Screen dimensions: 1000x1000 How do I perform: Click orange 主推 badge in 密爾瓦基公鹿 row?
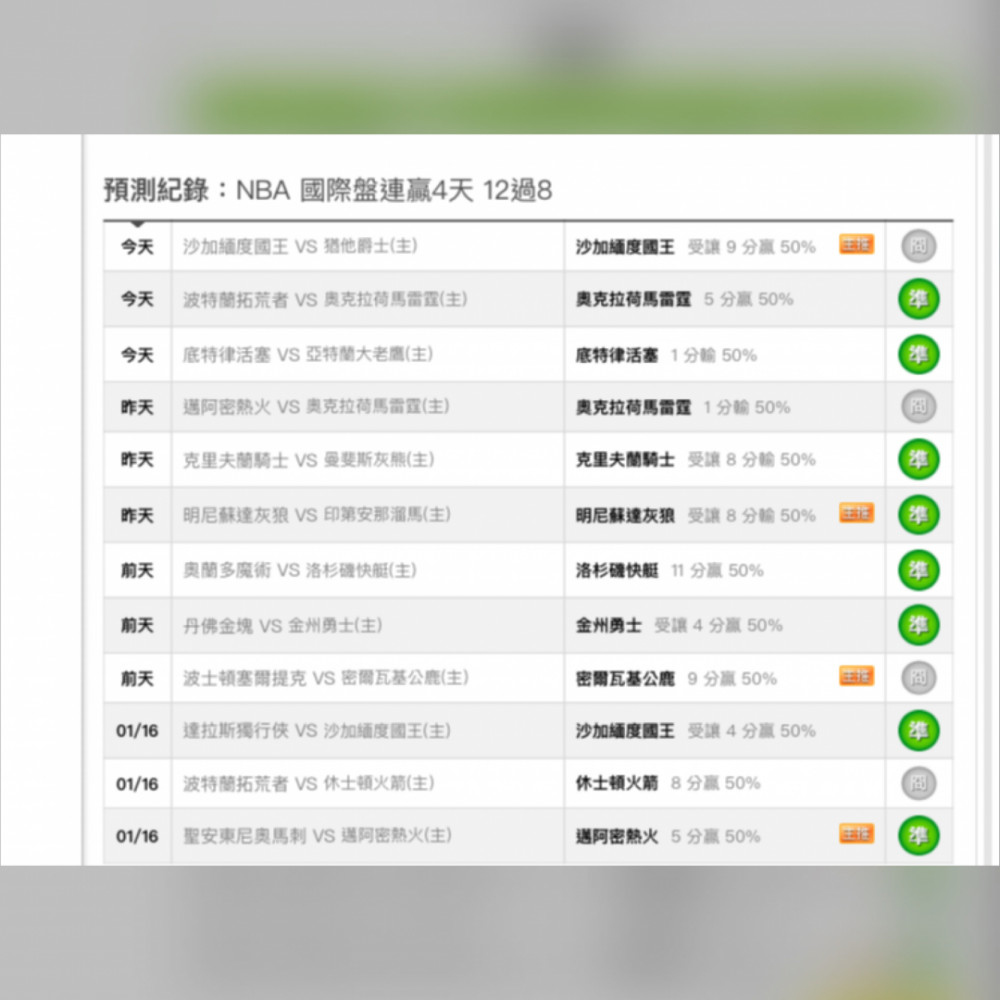tap(857, 676)
